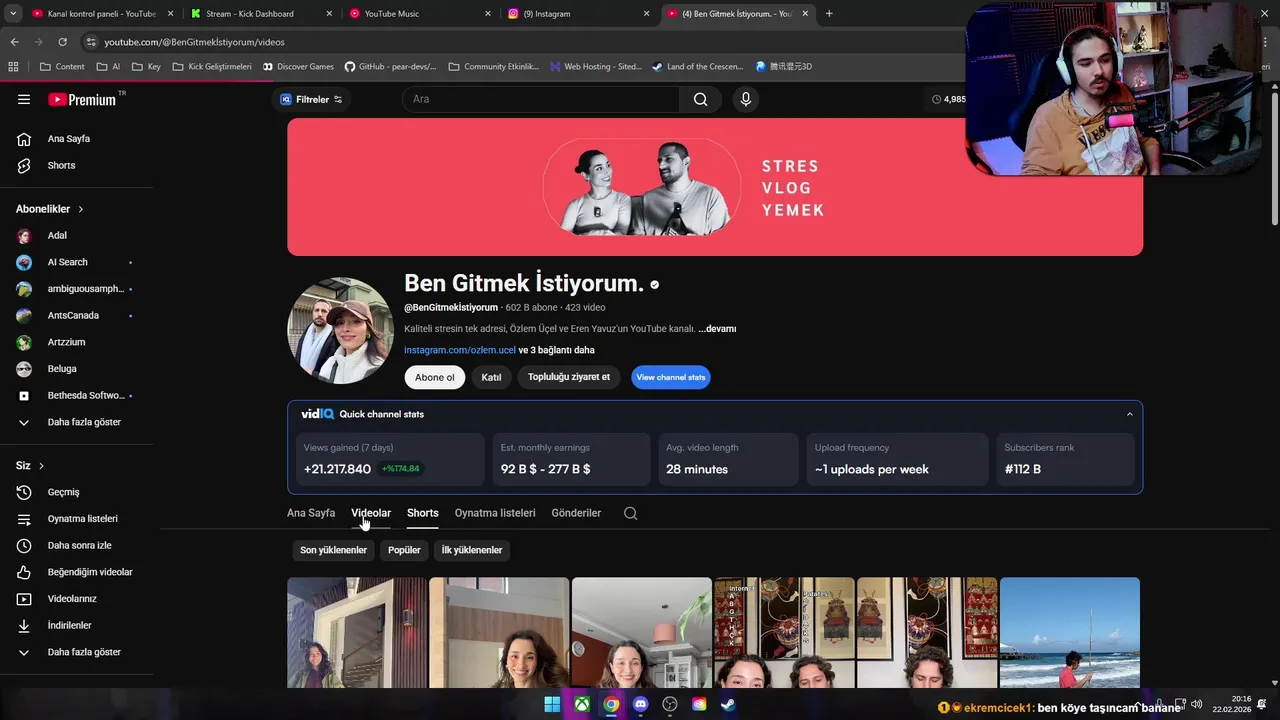Image resolution: width=1280 pixels, height=720 pixels.
Task: Open Oynatma listeleri in sidebar
Action: point(80,519)
